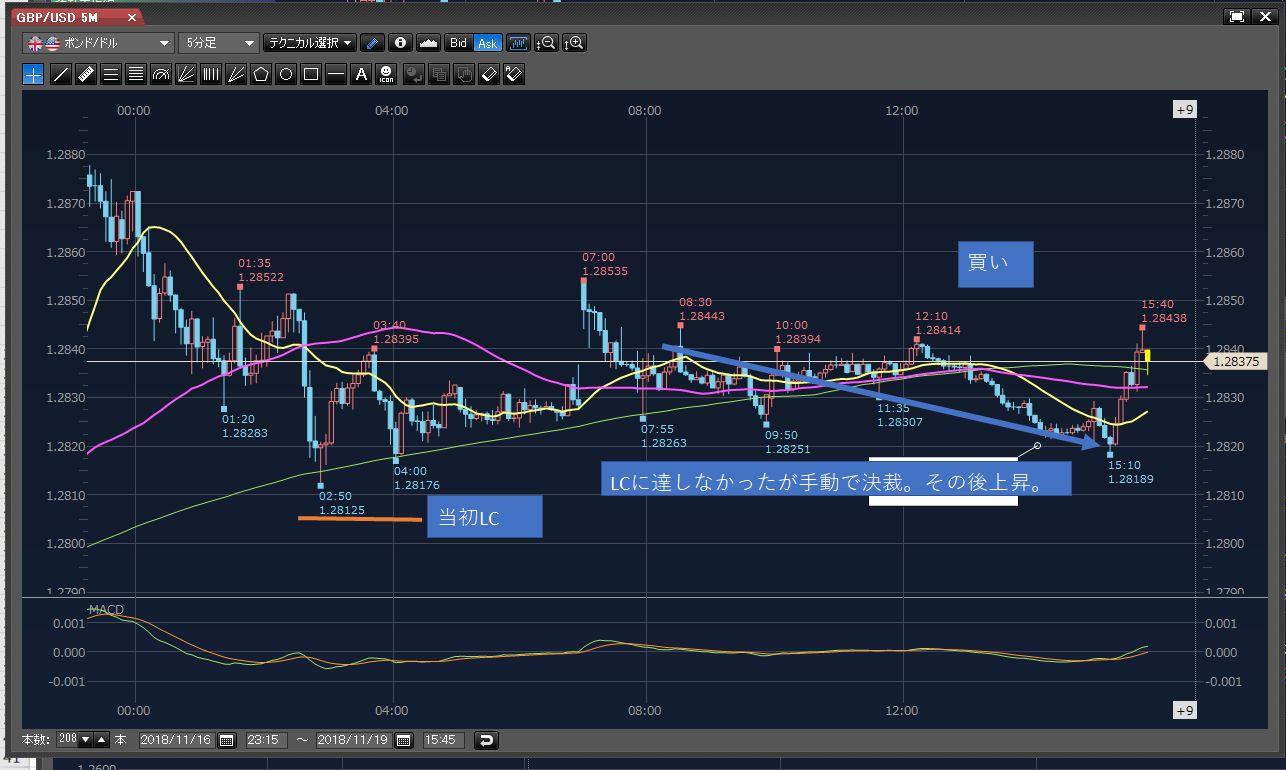Open calendar for the 2018/11/19 end date
Image resolution: width=1286 pixels, height=770 pixels.
tap(404, 740)
